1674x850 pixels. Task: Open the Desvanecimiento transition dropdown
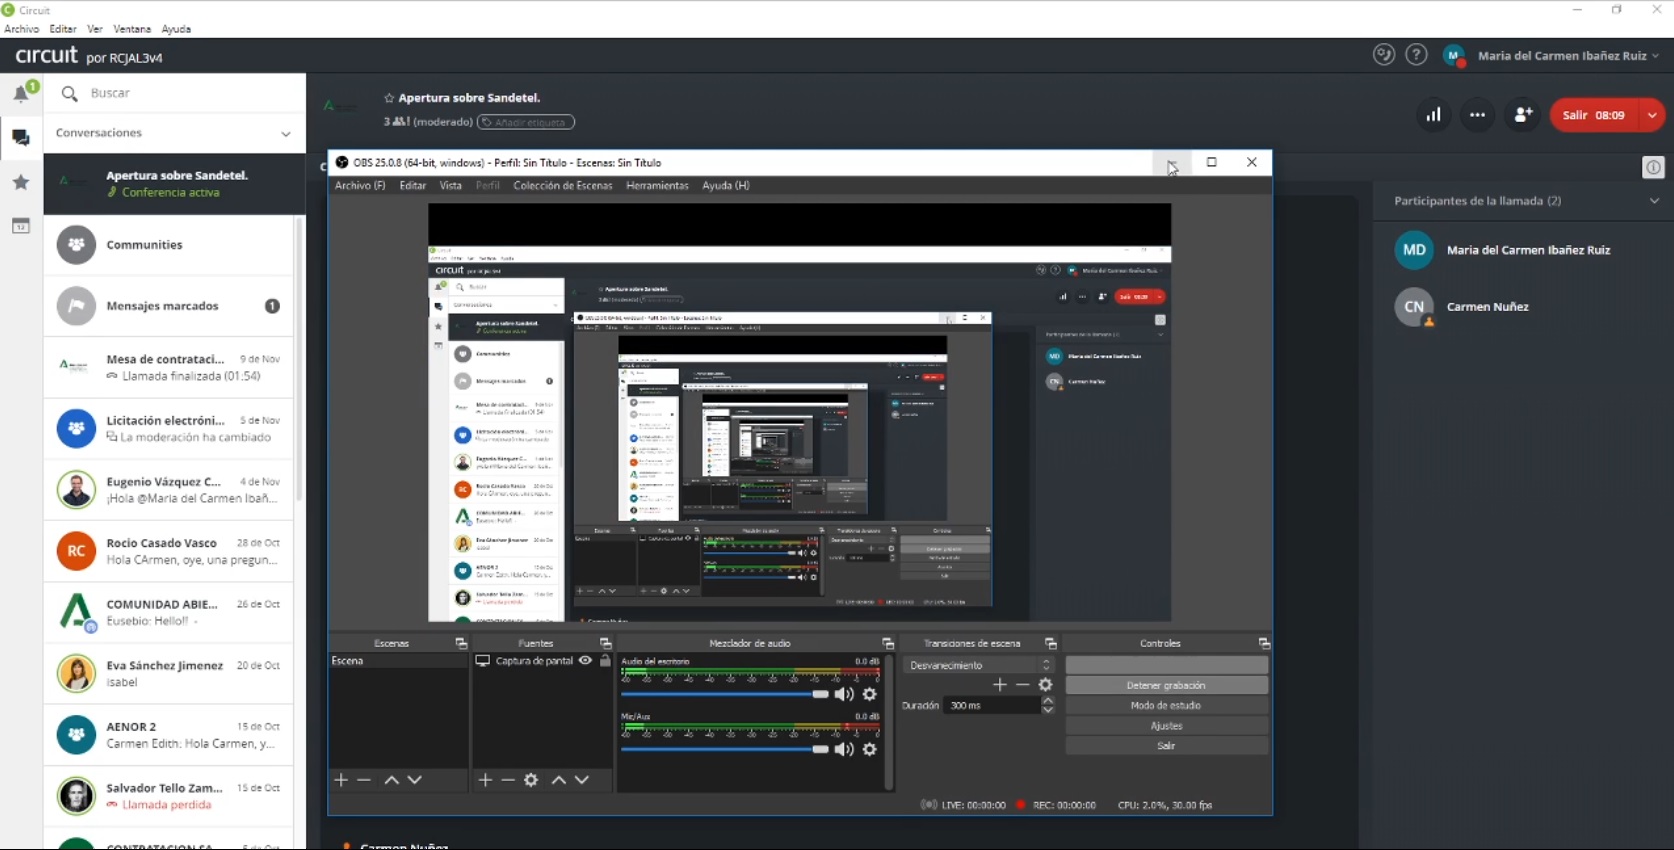(979, 665)
